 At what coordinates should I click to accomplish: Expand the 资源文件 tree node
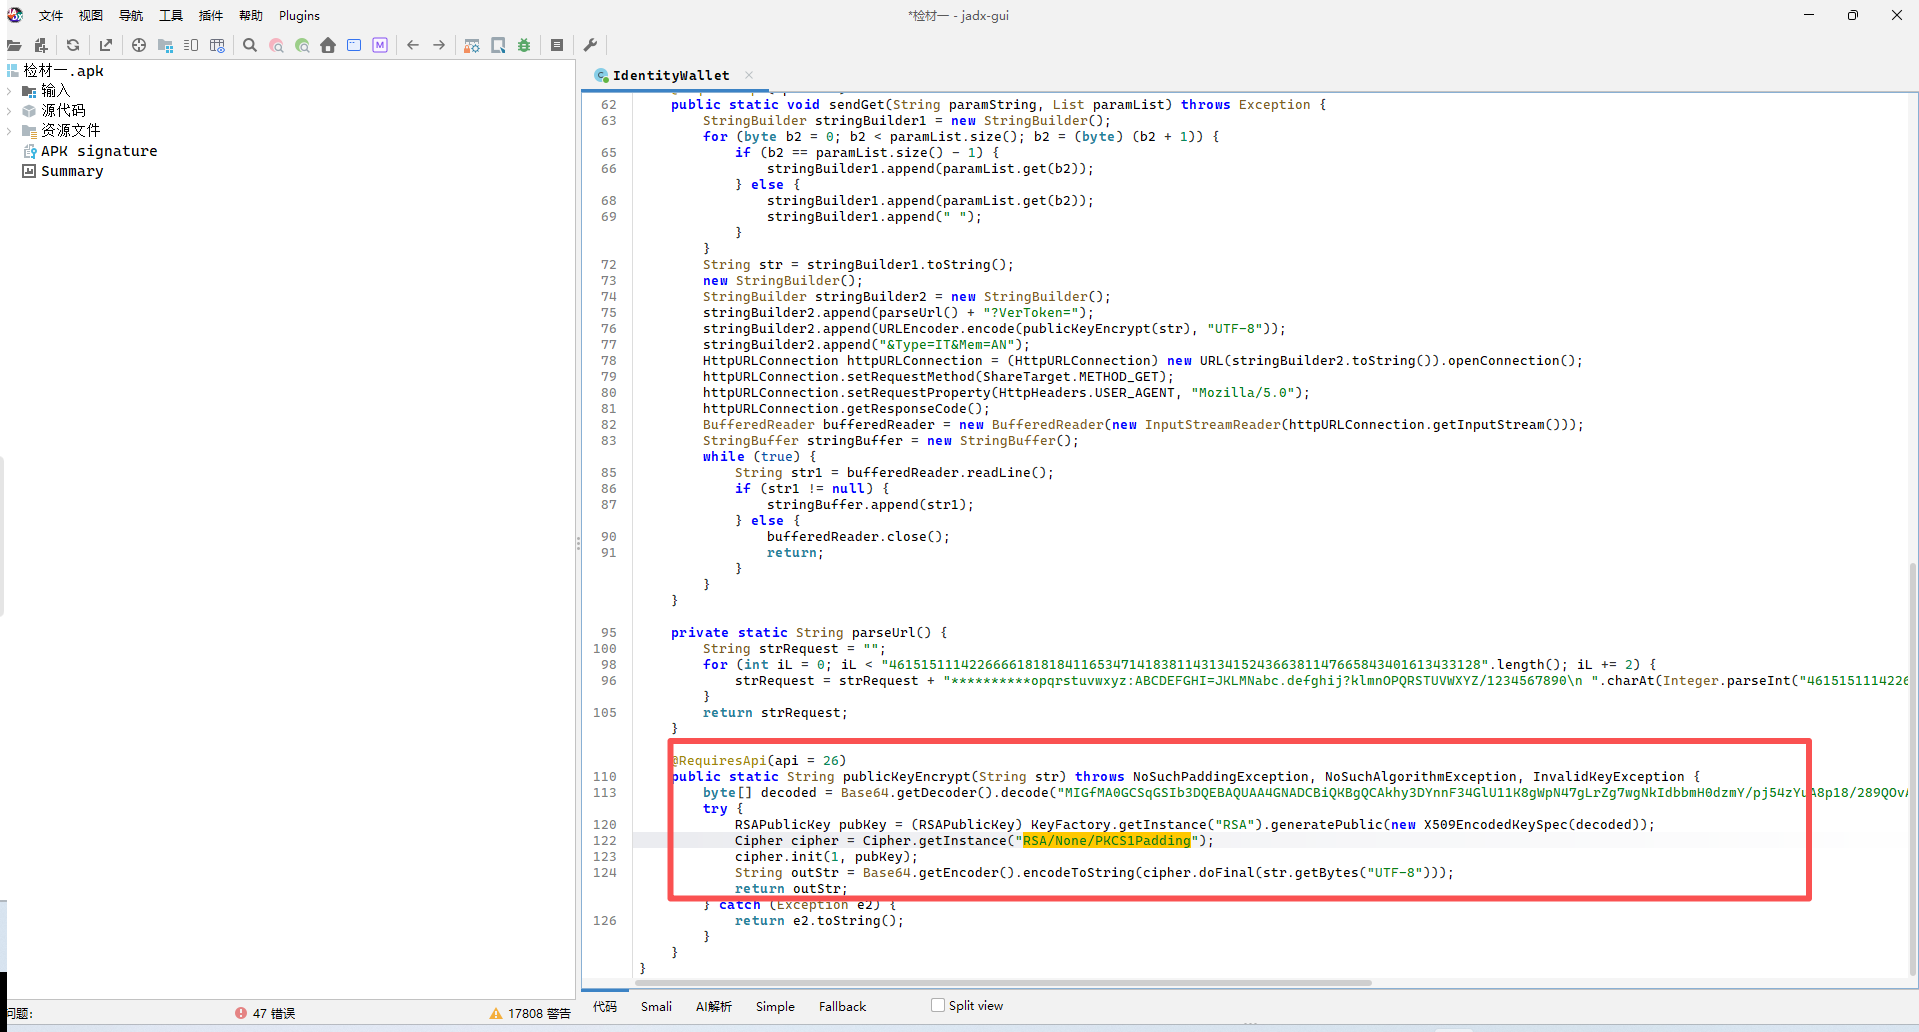[9, 131]
